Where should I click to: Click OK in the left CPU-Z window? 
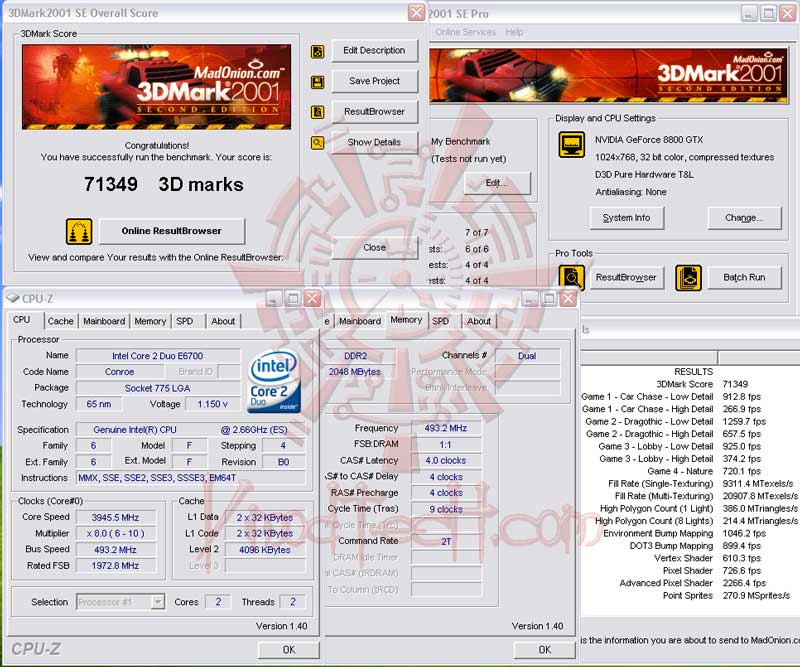(x=289, y=650)
